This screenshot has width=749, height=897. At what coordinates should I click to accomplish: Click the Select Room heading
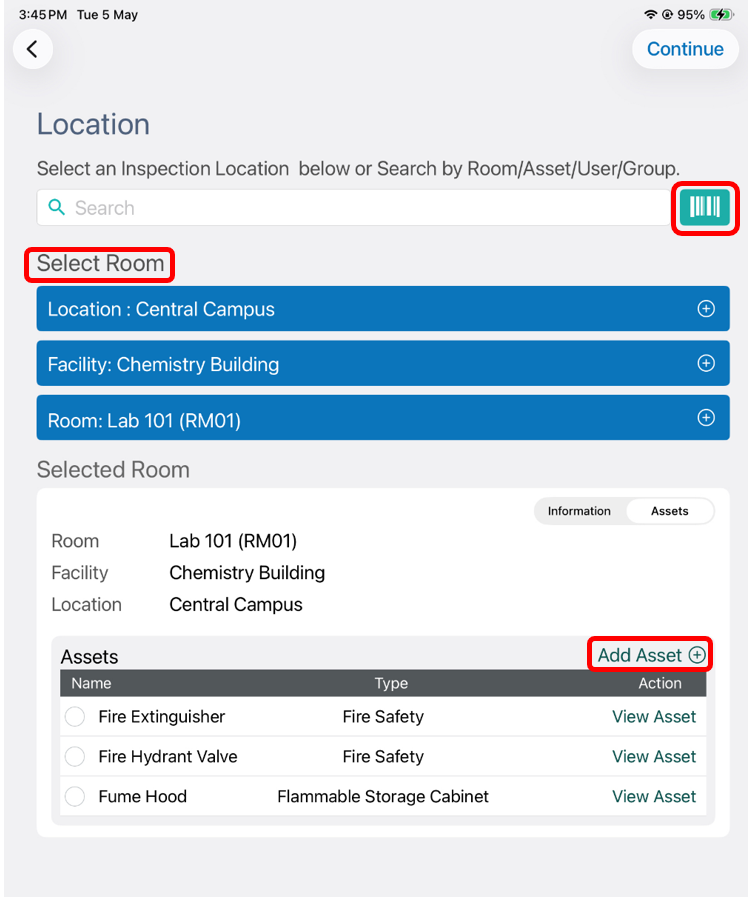pyautogui.click(x=101, y=263)
